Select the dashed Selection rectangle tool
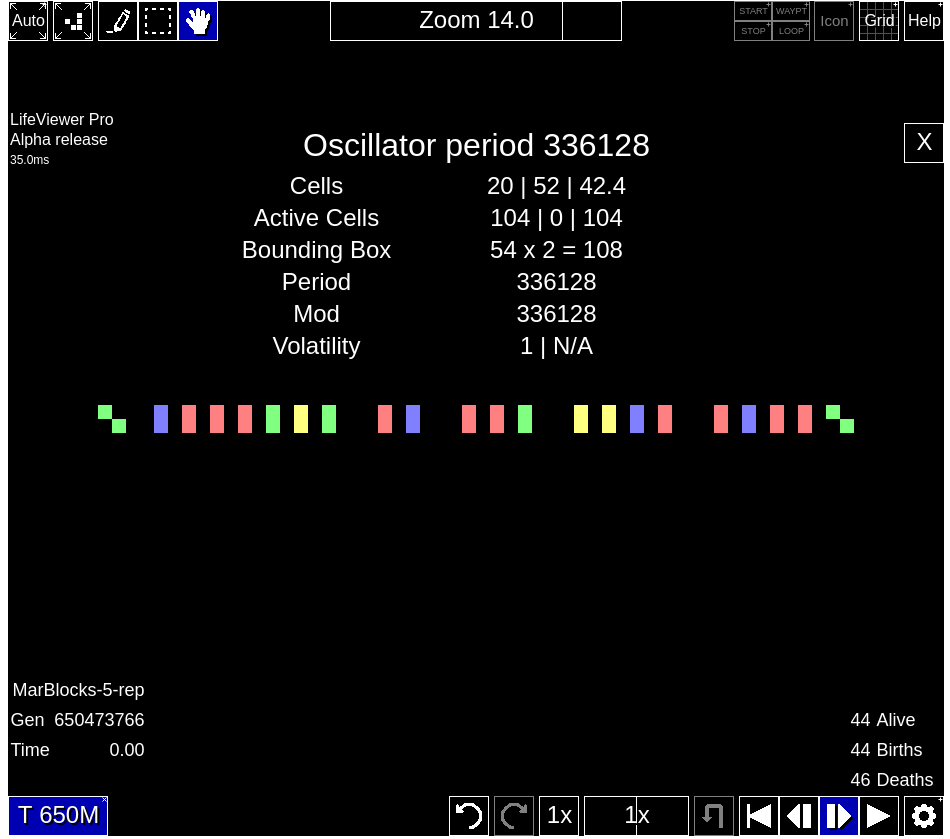950x839 pixels. 158,21
